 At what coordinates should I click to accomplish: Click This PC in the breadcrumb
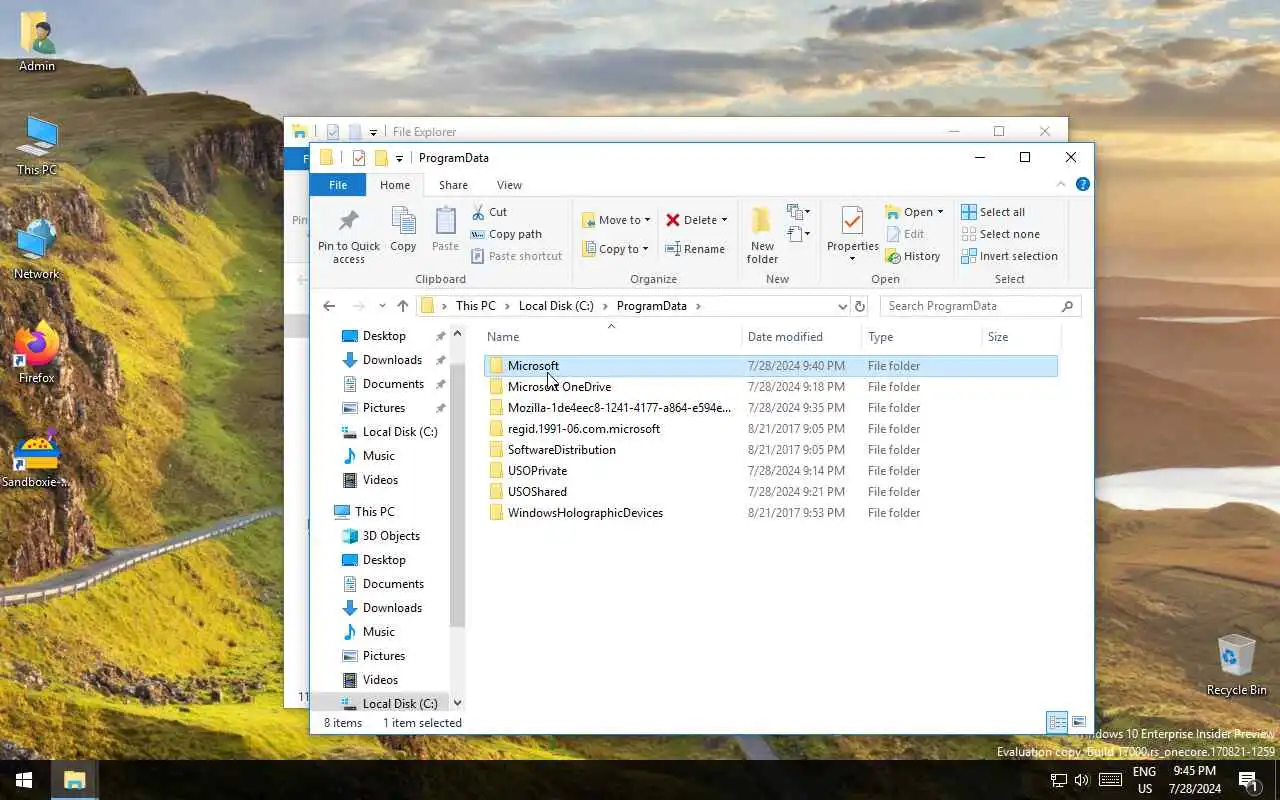(x=475, y=306)
